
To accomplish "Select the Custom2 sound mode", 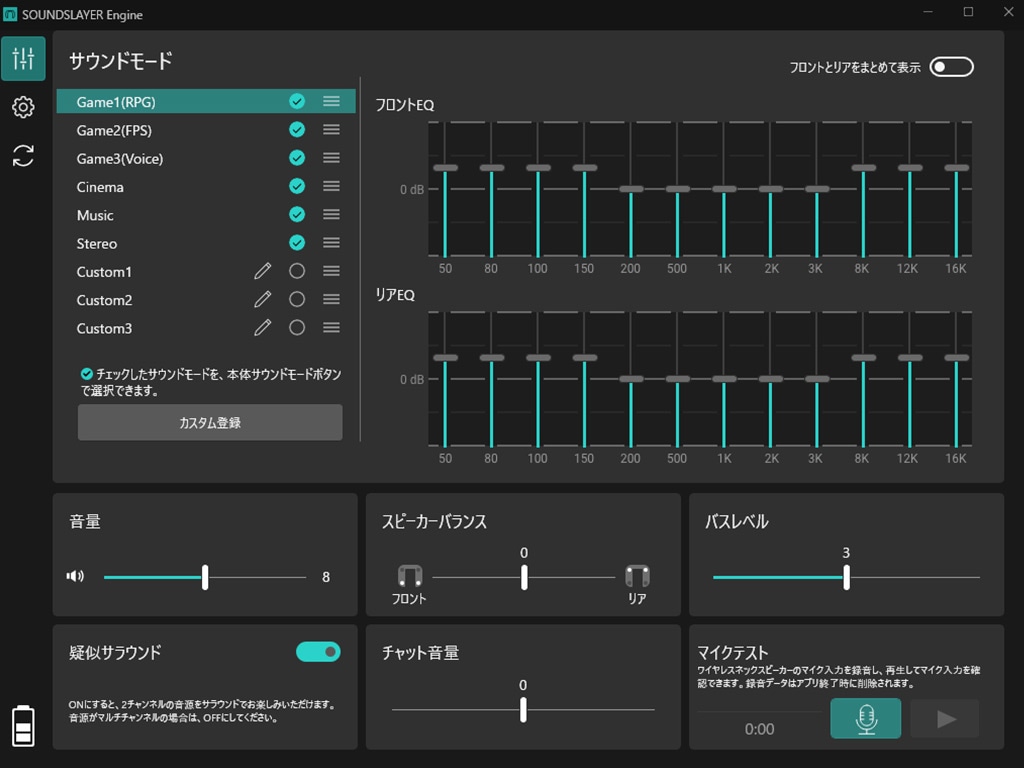I will click(x=206, y=300).
